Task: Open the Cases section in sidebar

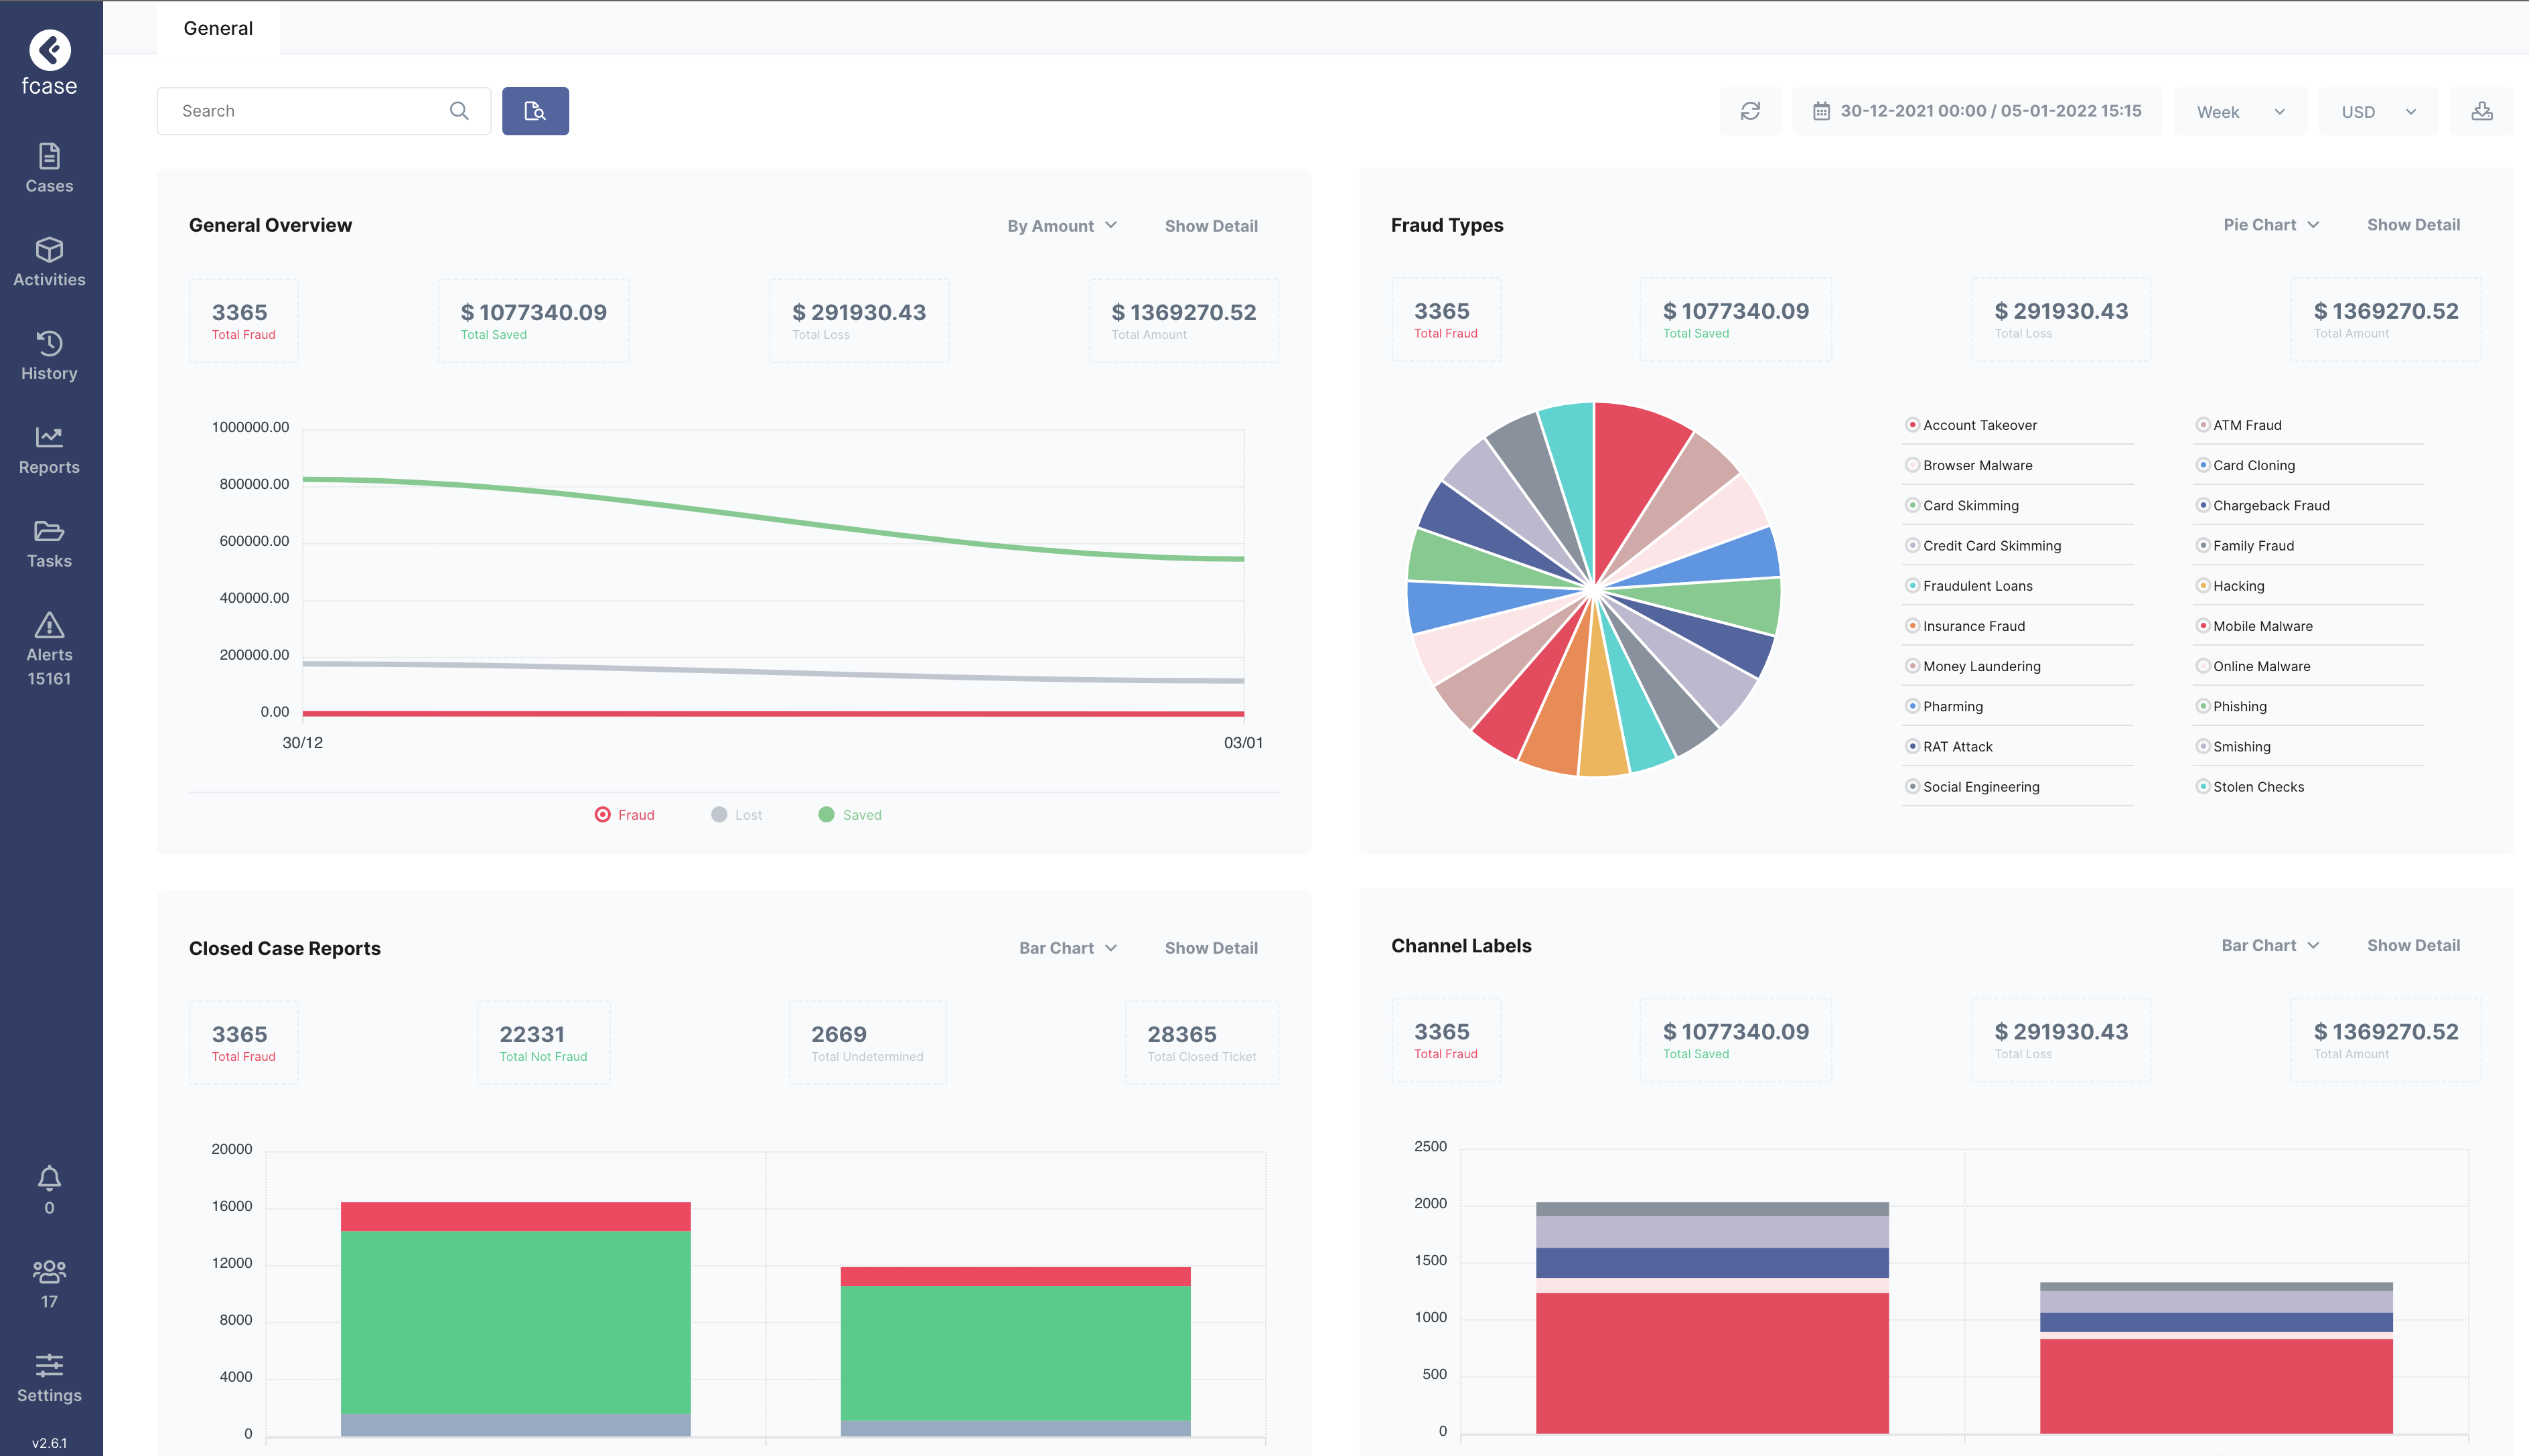Action: (49, 168)
